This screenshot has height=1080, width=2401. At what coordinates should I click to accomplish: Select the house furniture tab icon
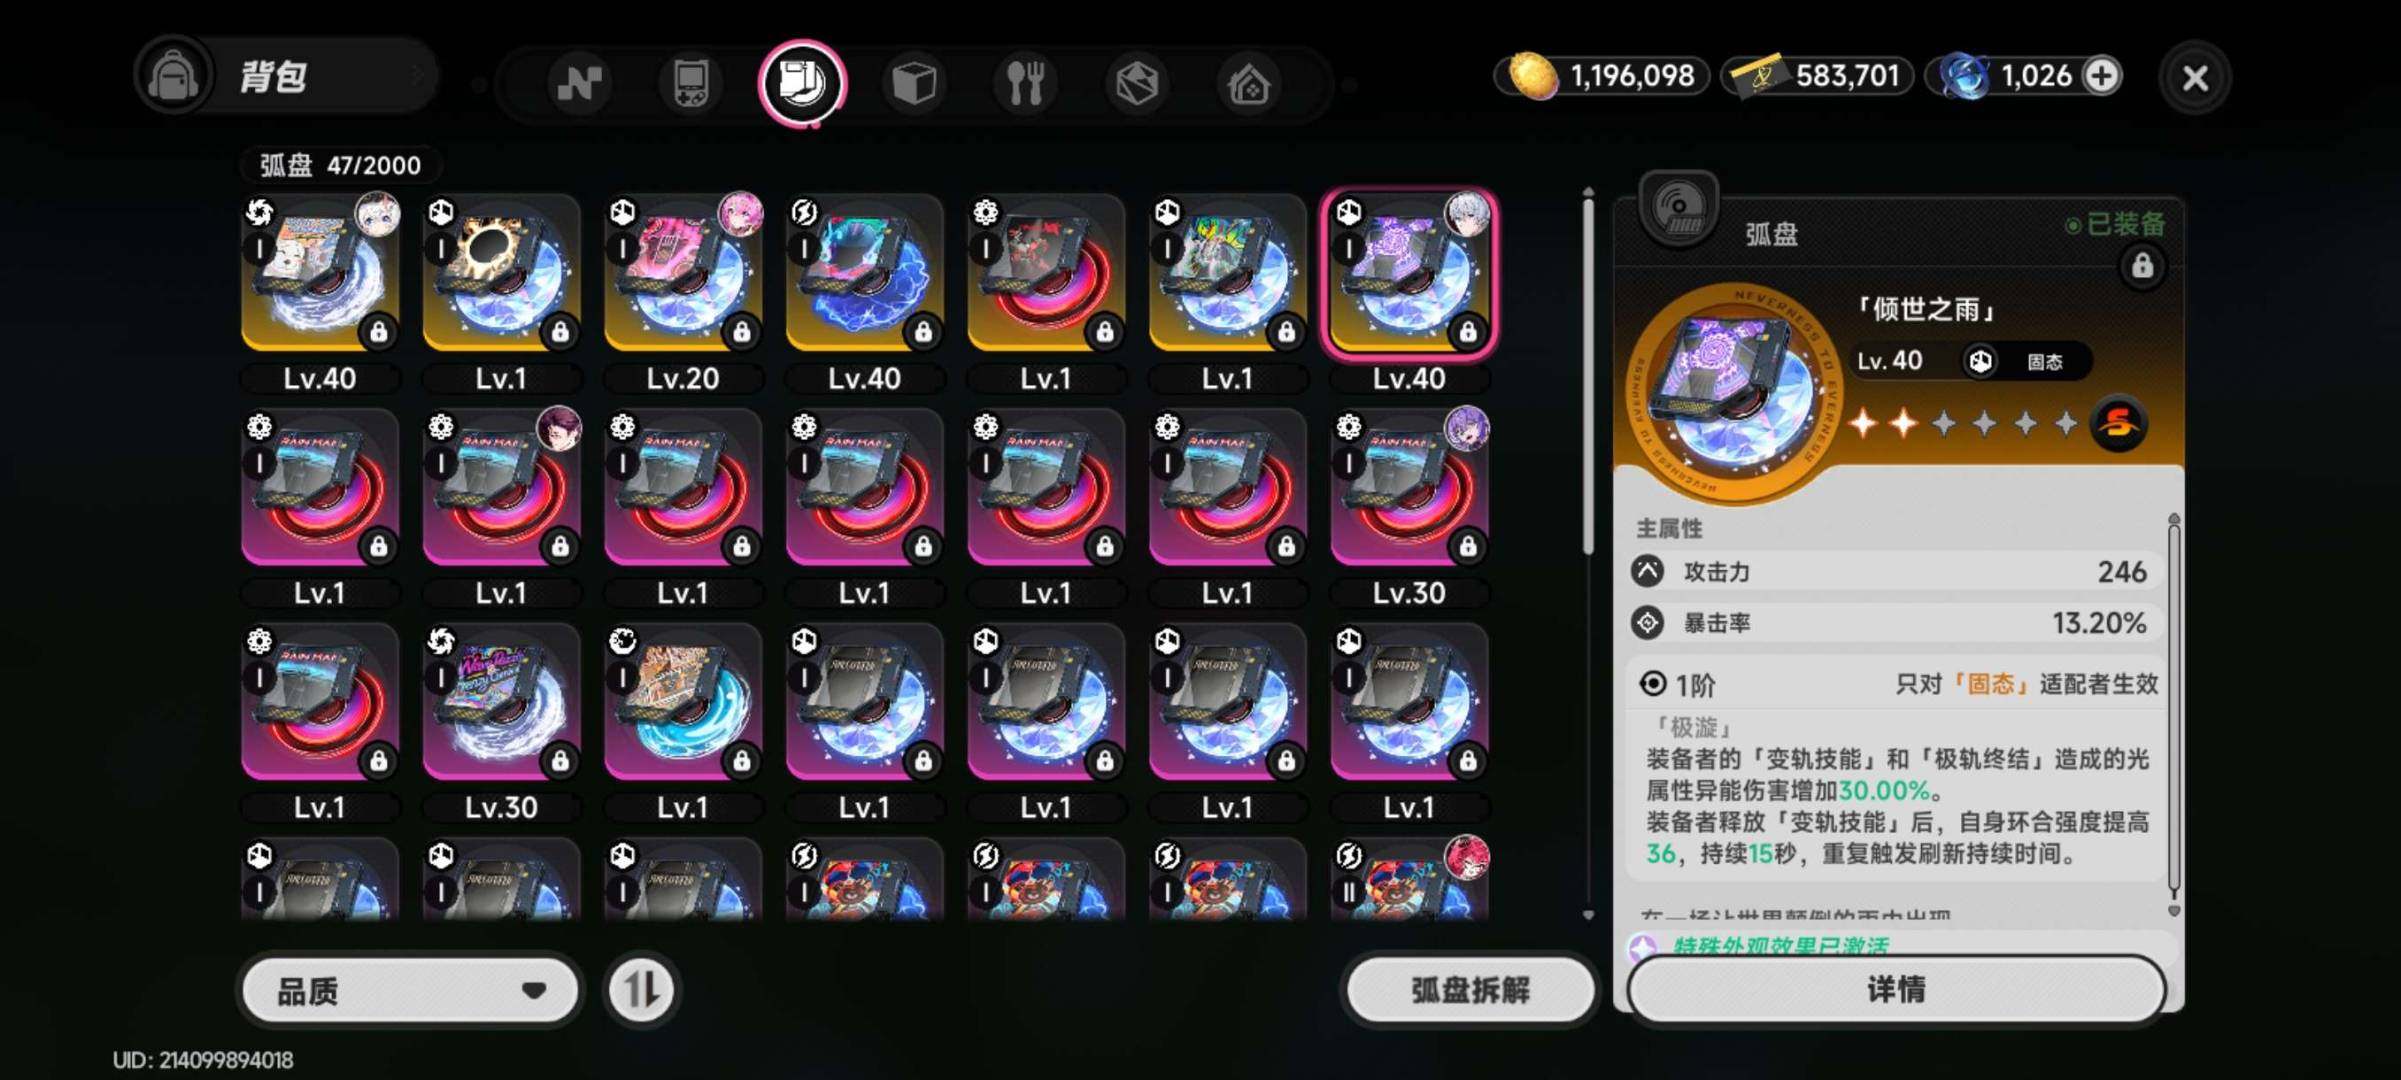(x=1248, y=83)
